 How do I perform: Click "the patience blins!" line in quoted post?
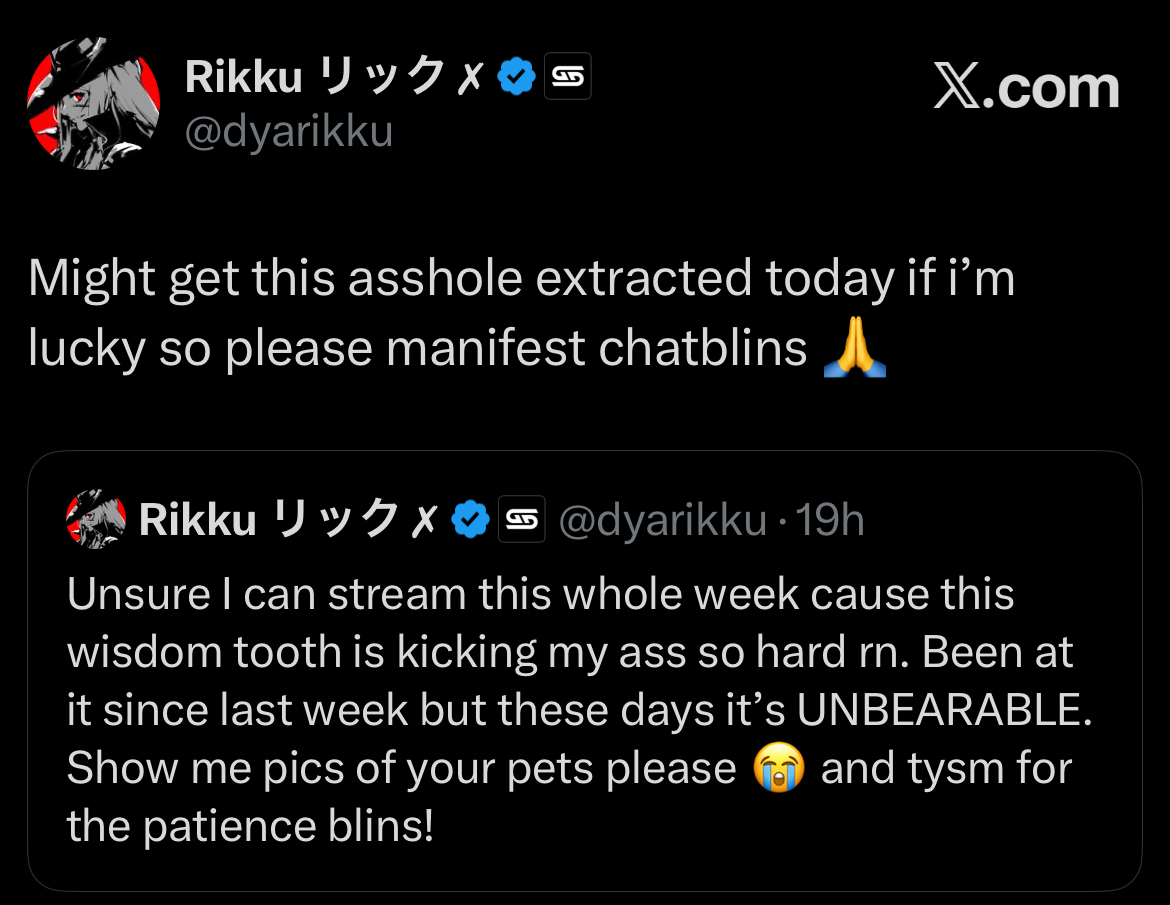[250, 826]
